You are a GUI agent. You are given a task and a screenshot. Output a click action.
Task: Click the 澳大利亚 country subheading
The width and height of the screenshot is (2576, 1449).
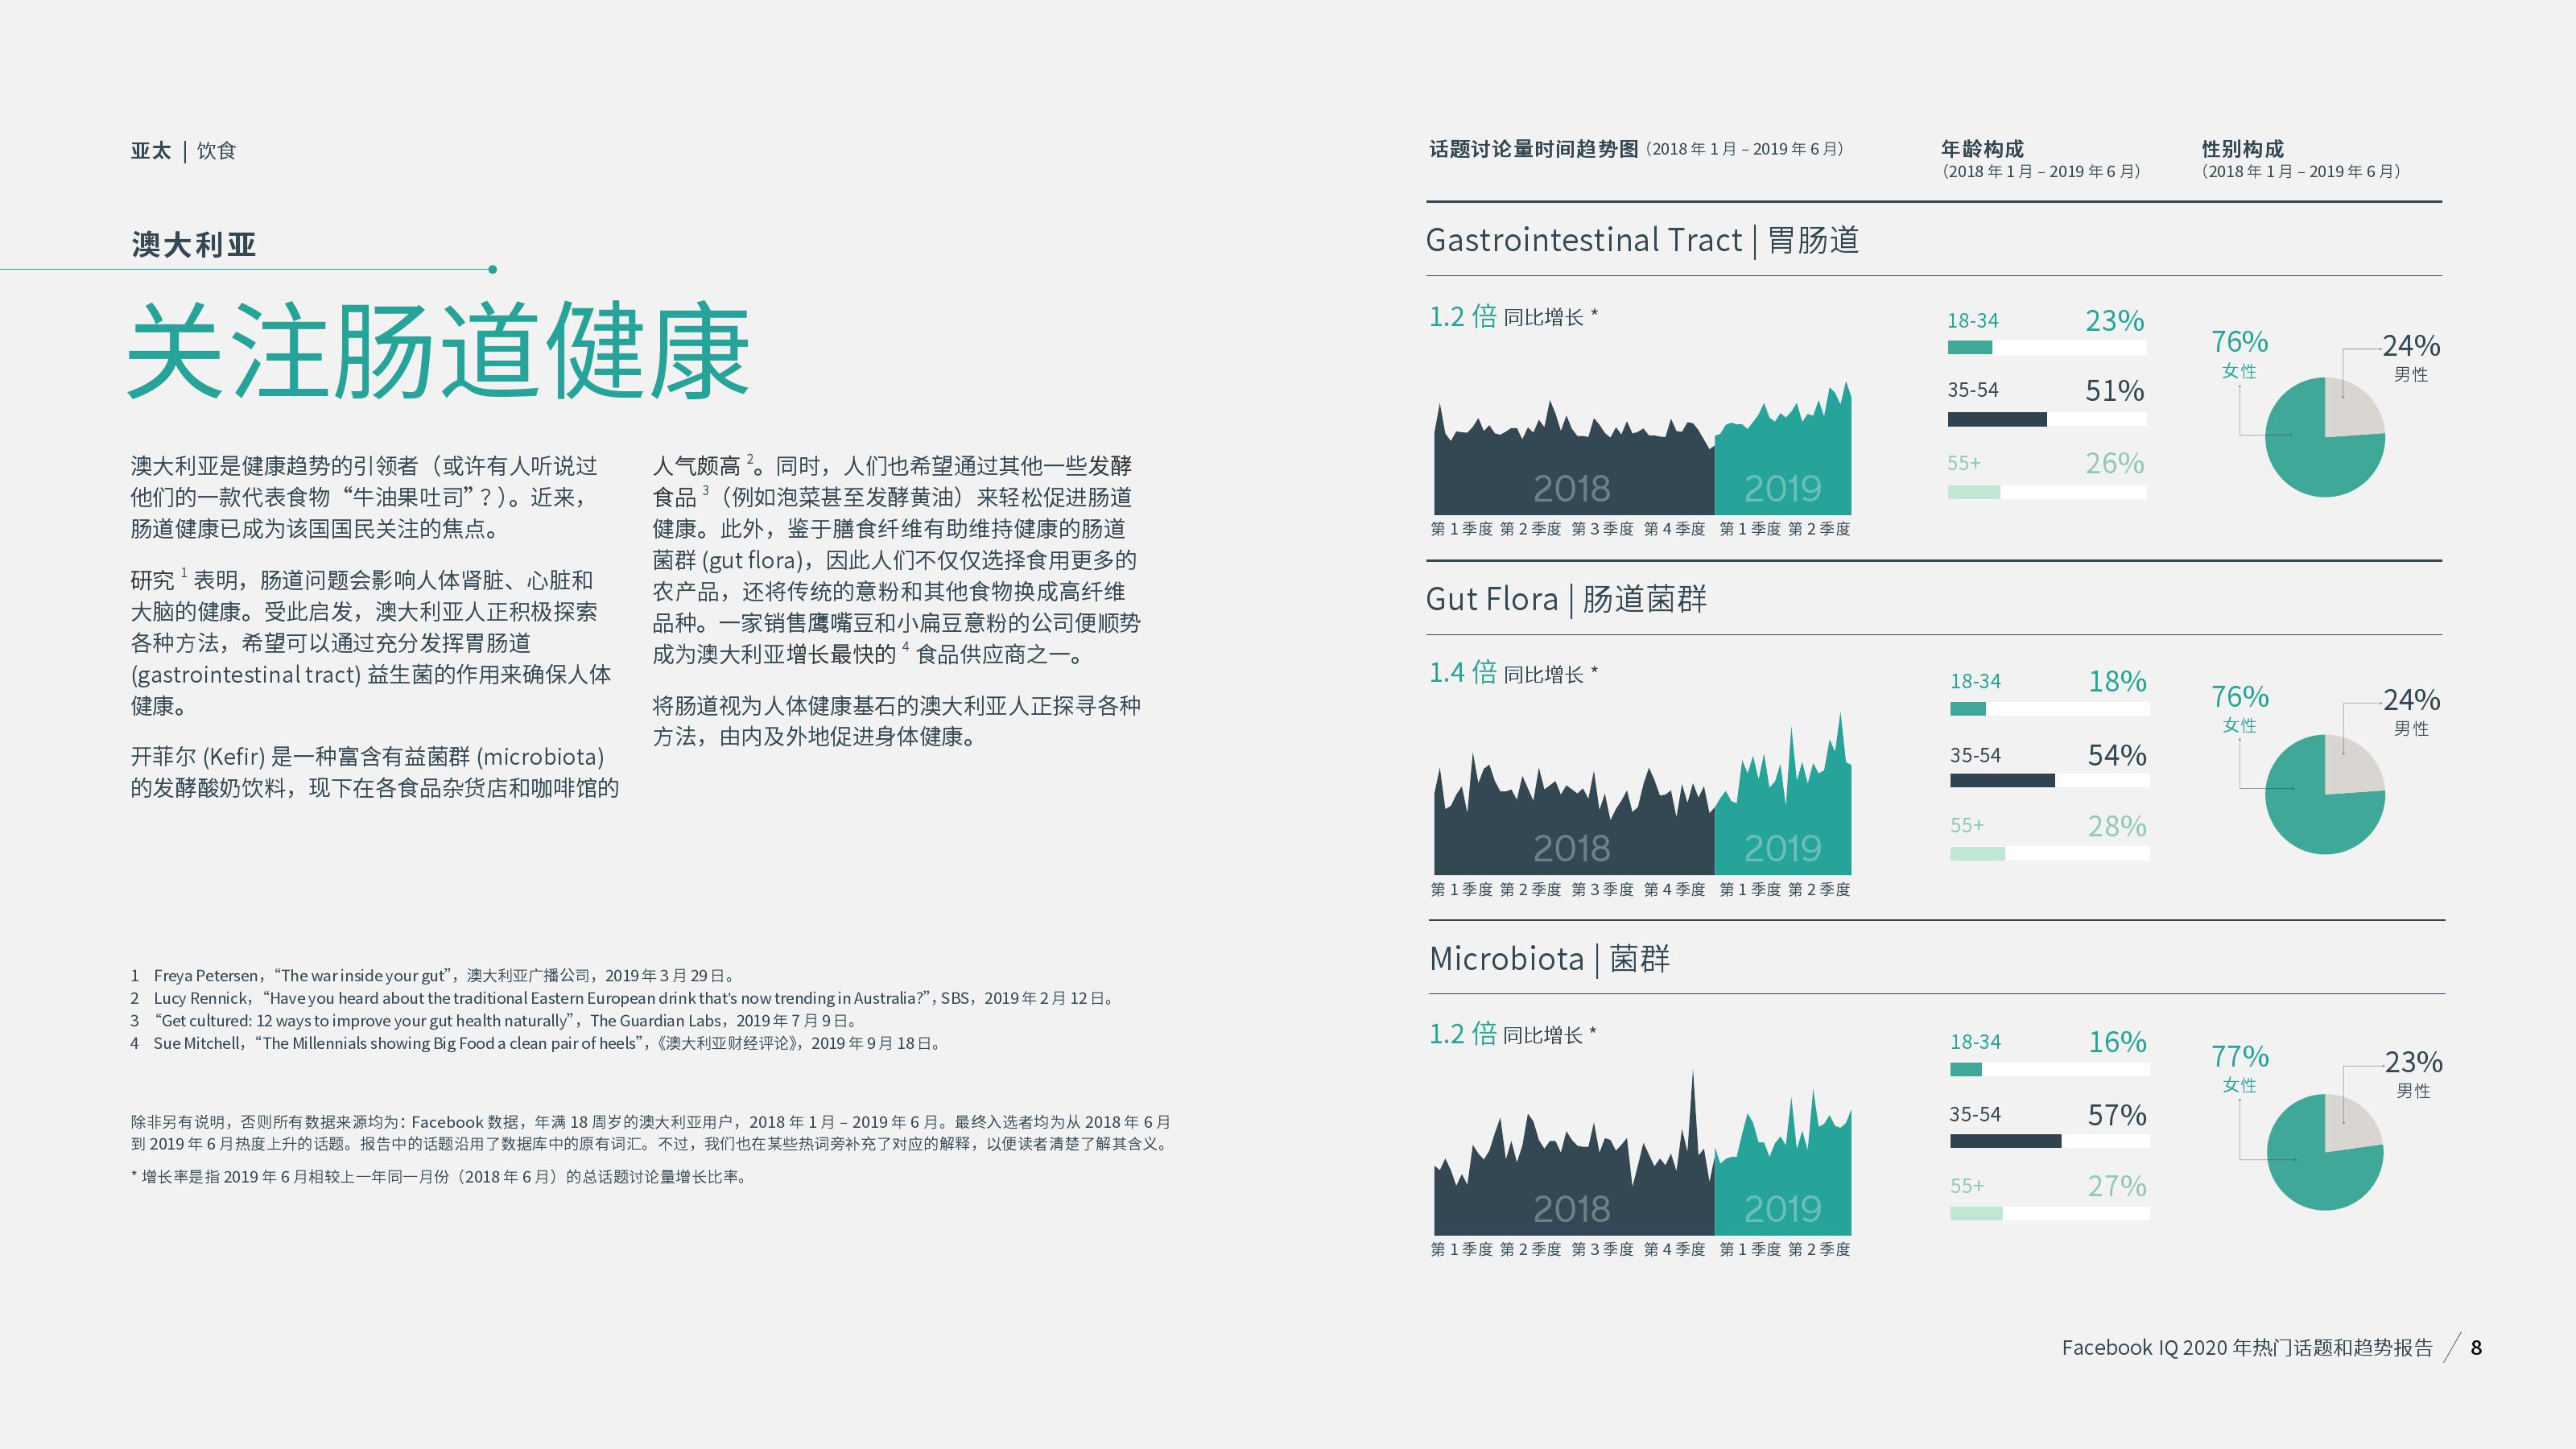click(x=194, y=244)
